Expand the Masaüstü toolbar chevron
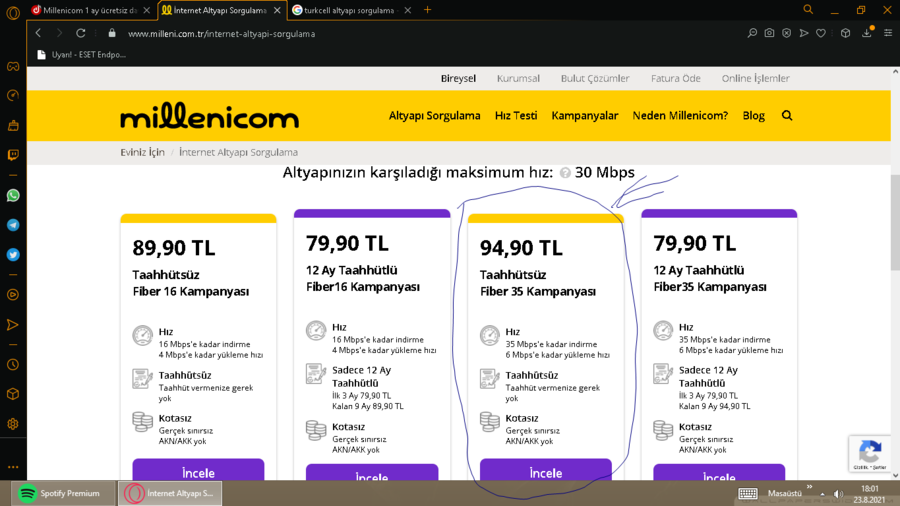Viewport: 900px width, 506px height. click(x=809, y=488)
